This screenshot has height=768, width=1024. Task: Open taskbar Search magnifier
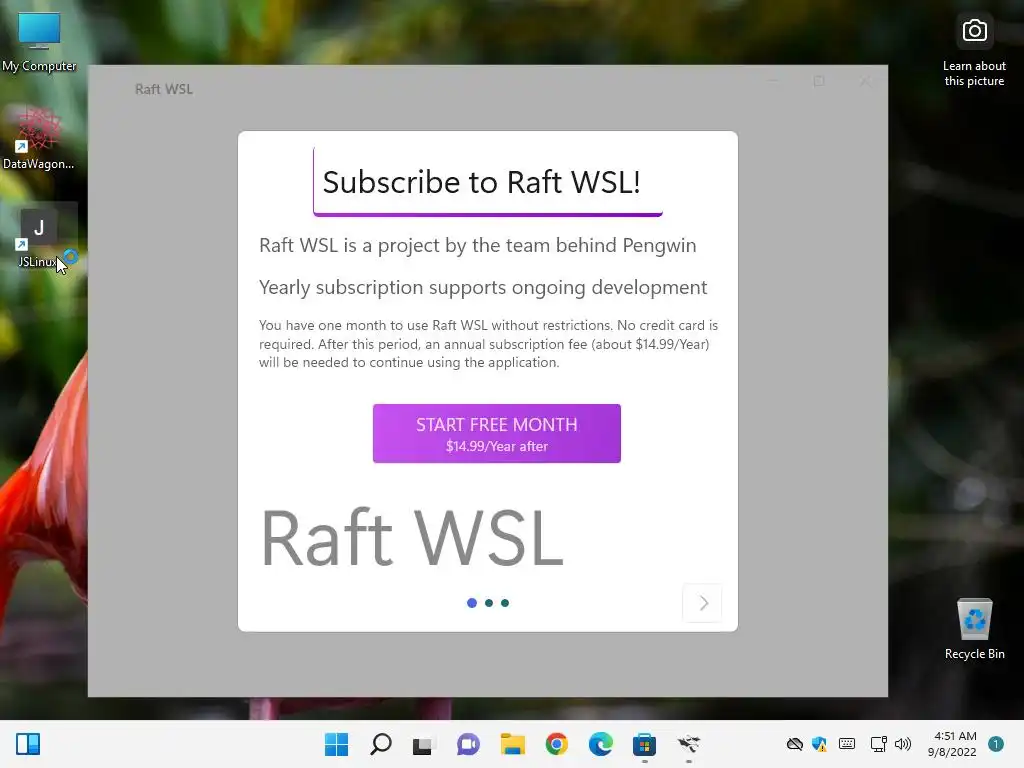pyautogui.click(x=381, y=744)
